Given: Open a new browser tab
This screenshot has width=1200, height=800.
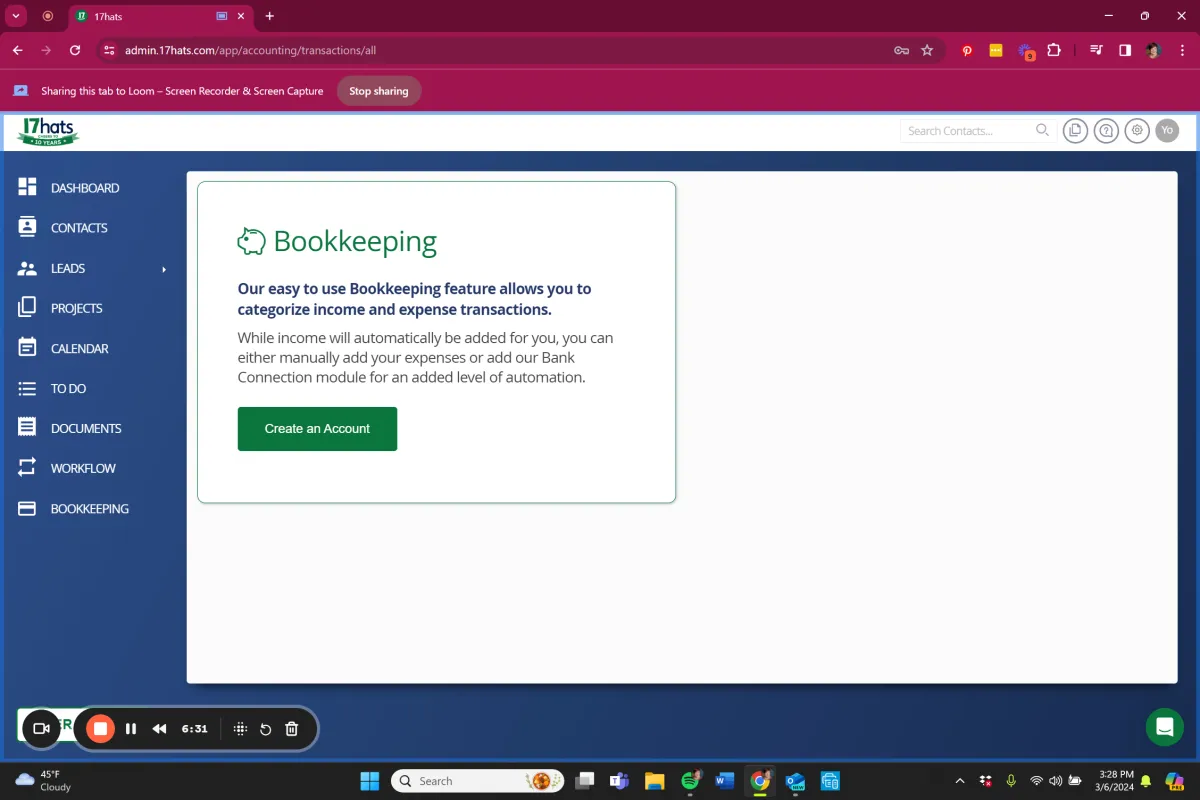Looking at the screenshot, I should (269, 16).
